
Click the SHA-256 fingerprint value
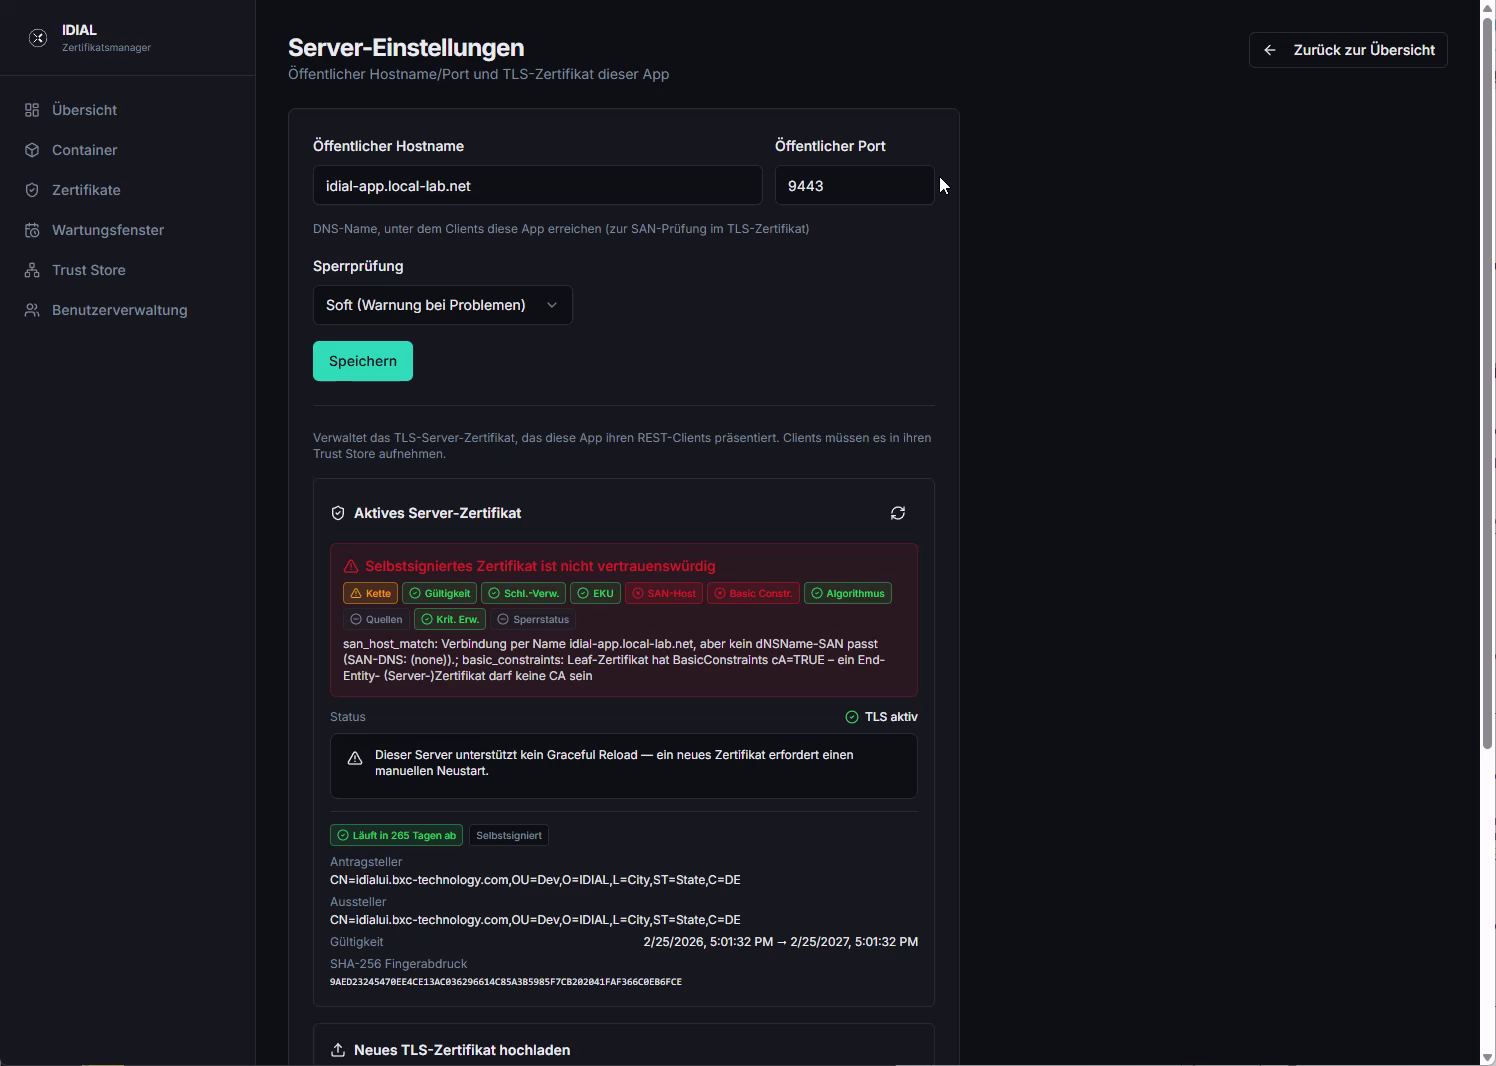coord(506,982)
